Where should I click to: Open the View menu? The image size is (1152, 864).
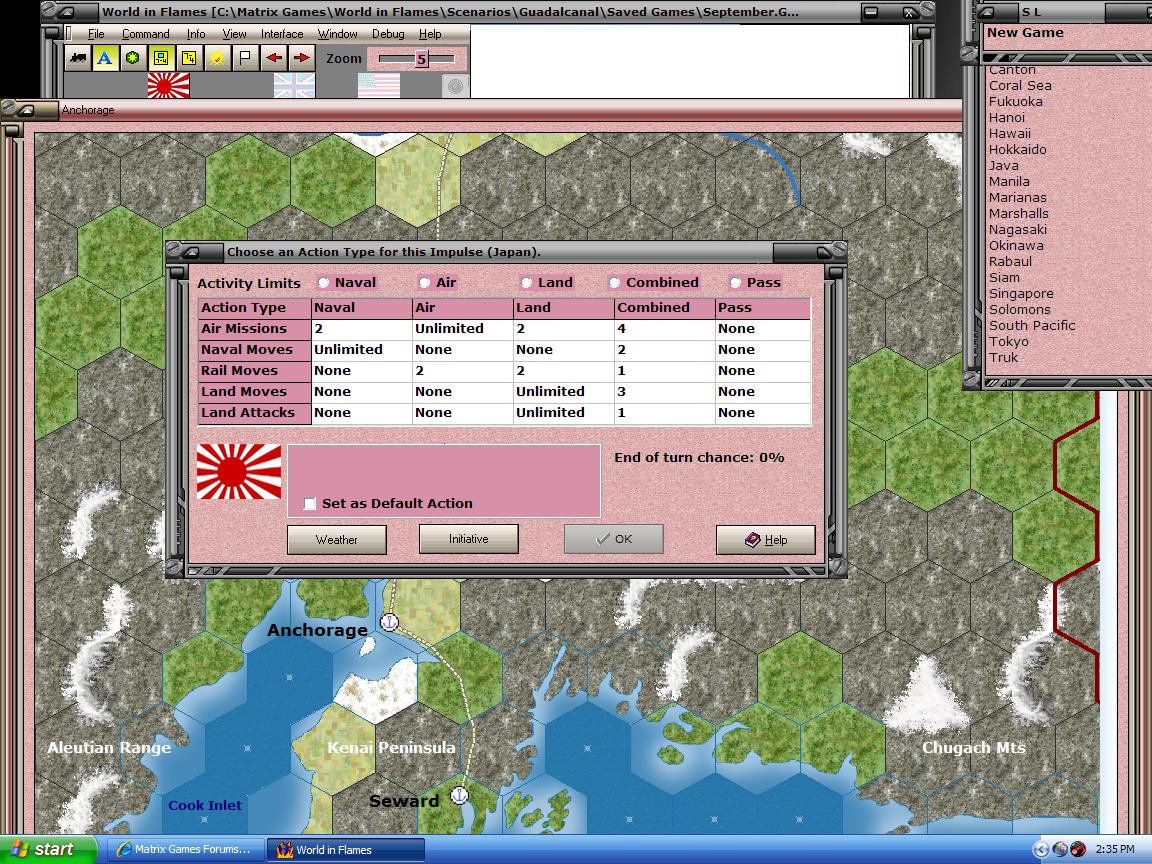pos(234,34)
